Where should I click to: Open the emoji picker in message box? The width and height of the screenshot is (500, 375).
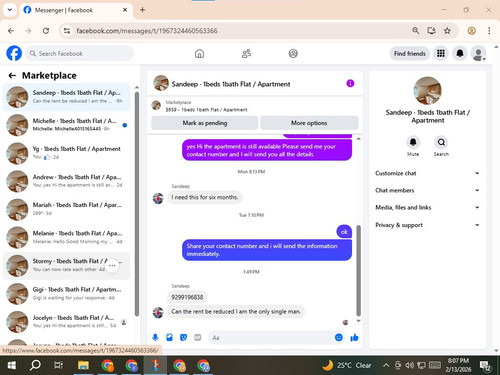[339, 338]
